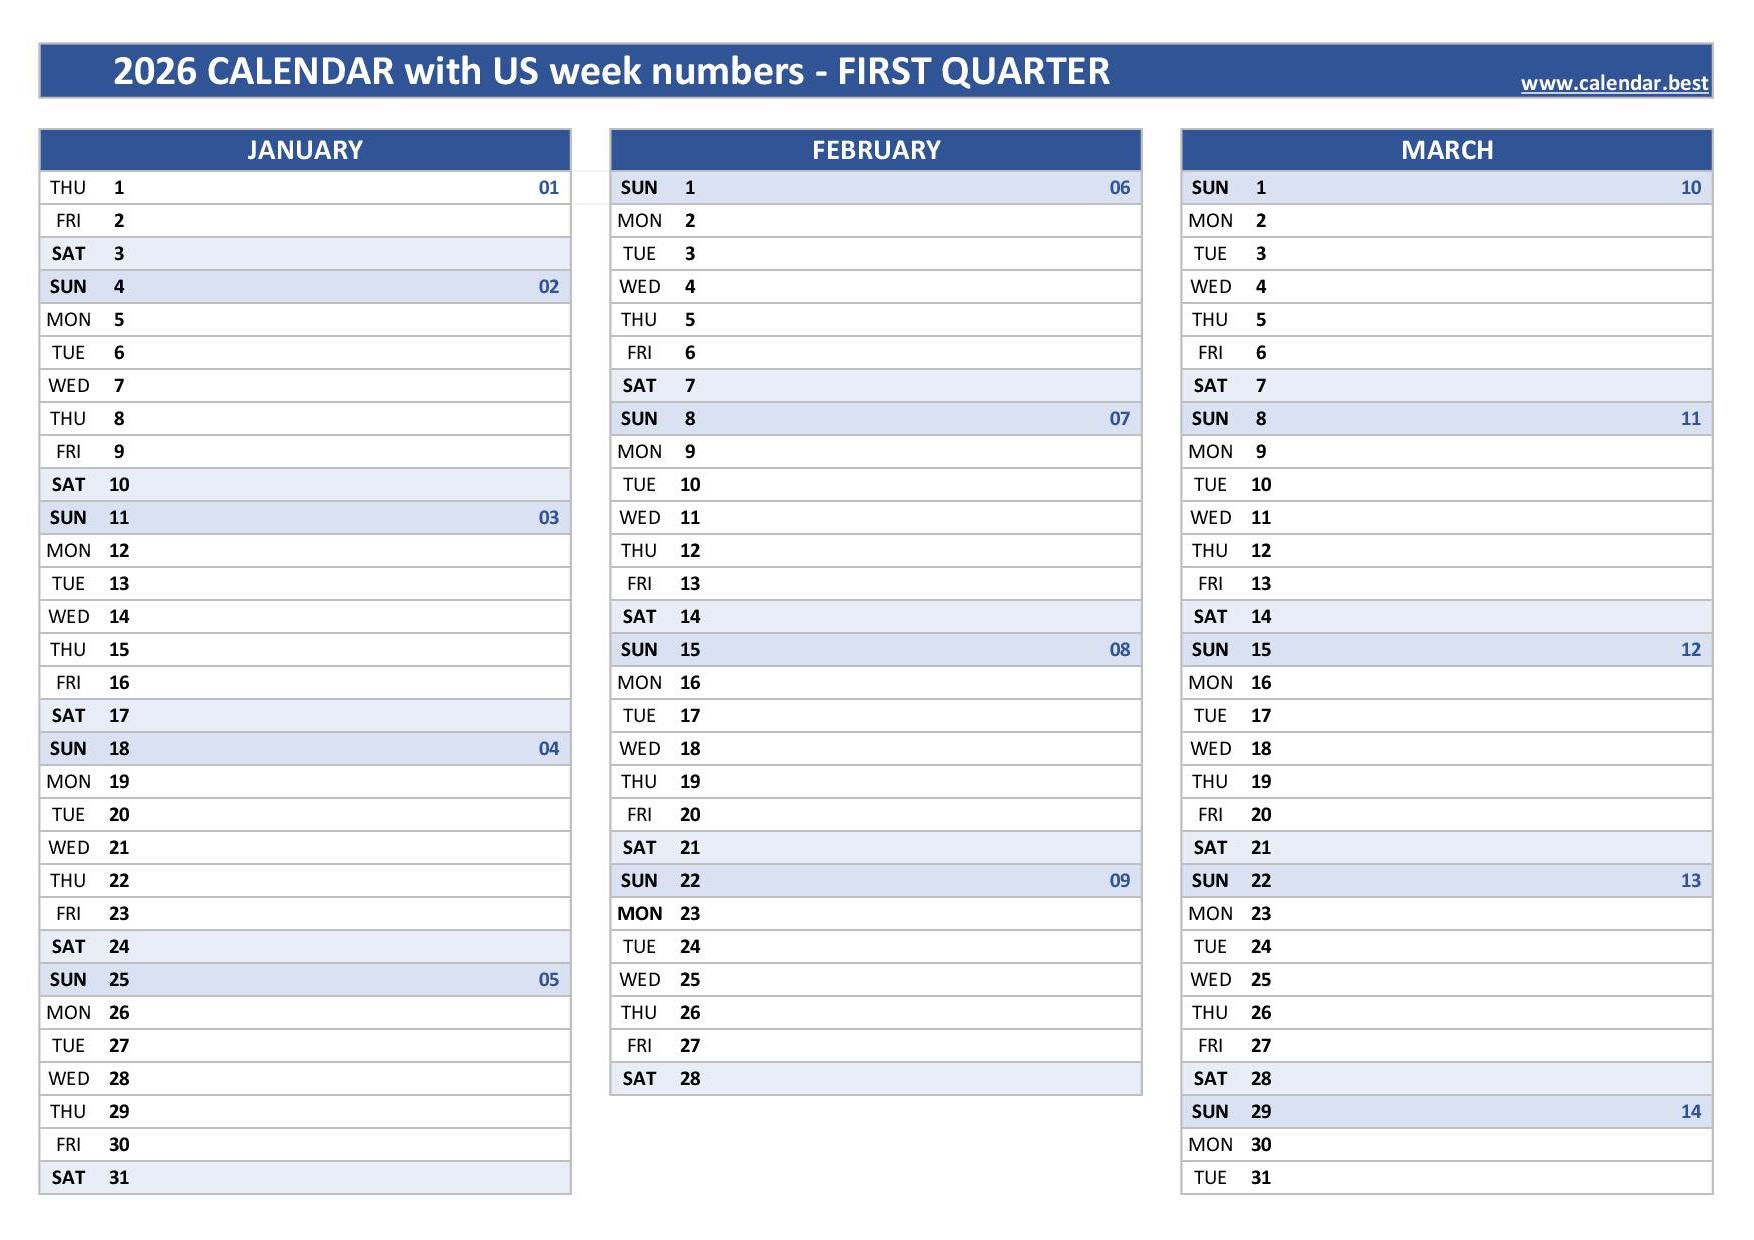Select Tuesday March 31 row

click(1447, 1178)
